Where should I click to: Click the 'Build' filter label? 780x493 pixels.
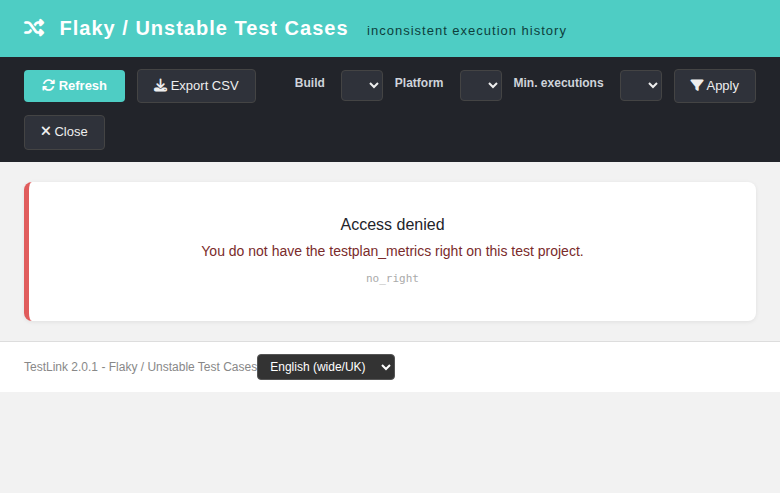point(309,83)
